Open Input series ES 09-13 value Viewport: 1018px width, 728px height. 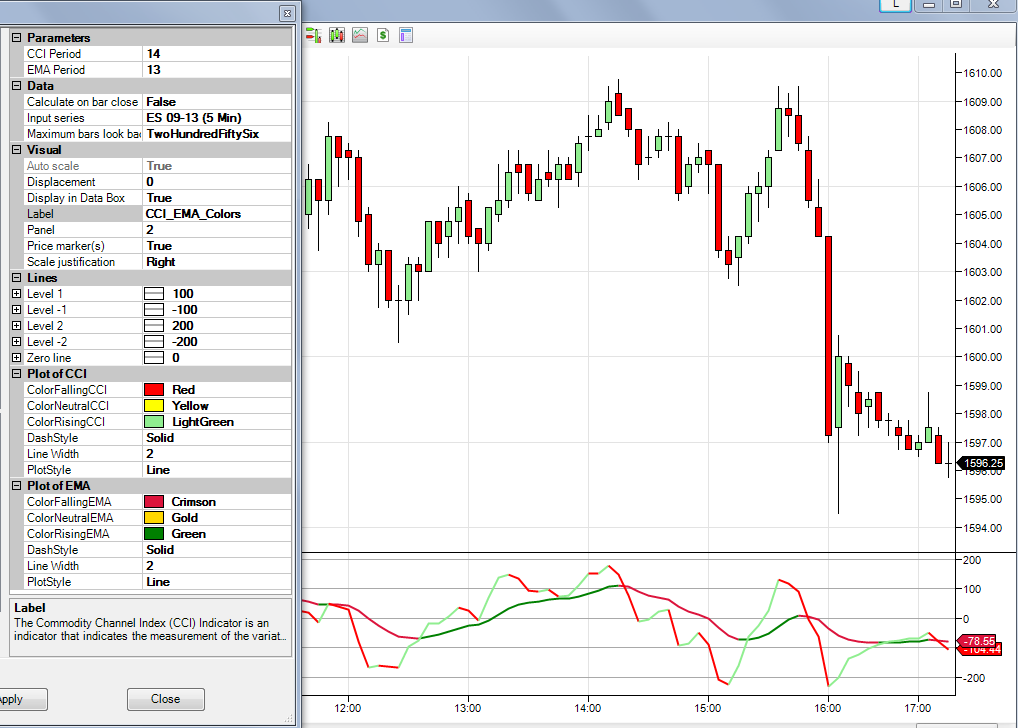217,118
